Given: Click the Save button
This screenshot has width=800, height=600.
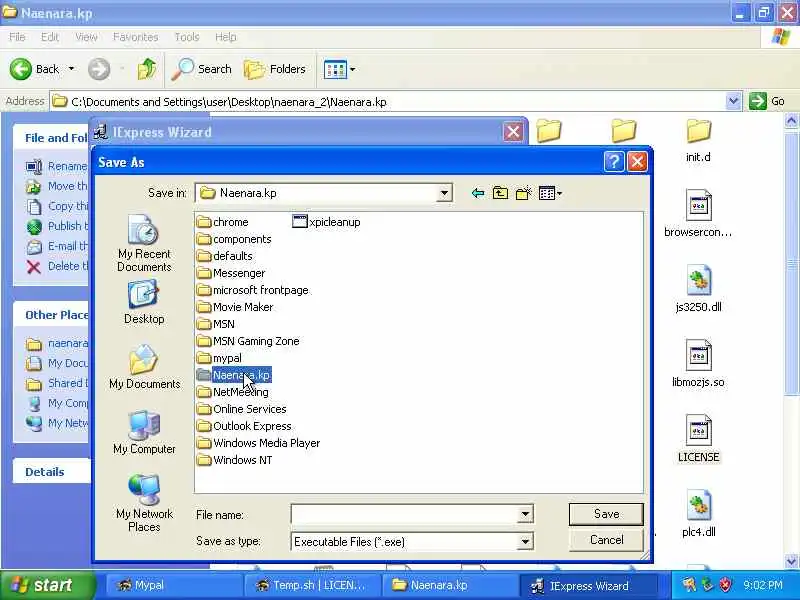Looking at the screenshot, I should coord(606,514).
